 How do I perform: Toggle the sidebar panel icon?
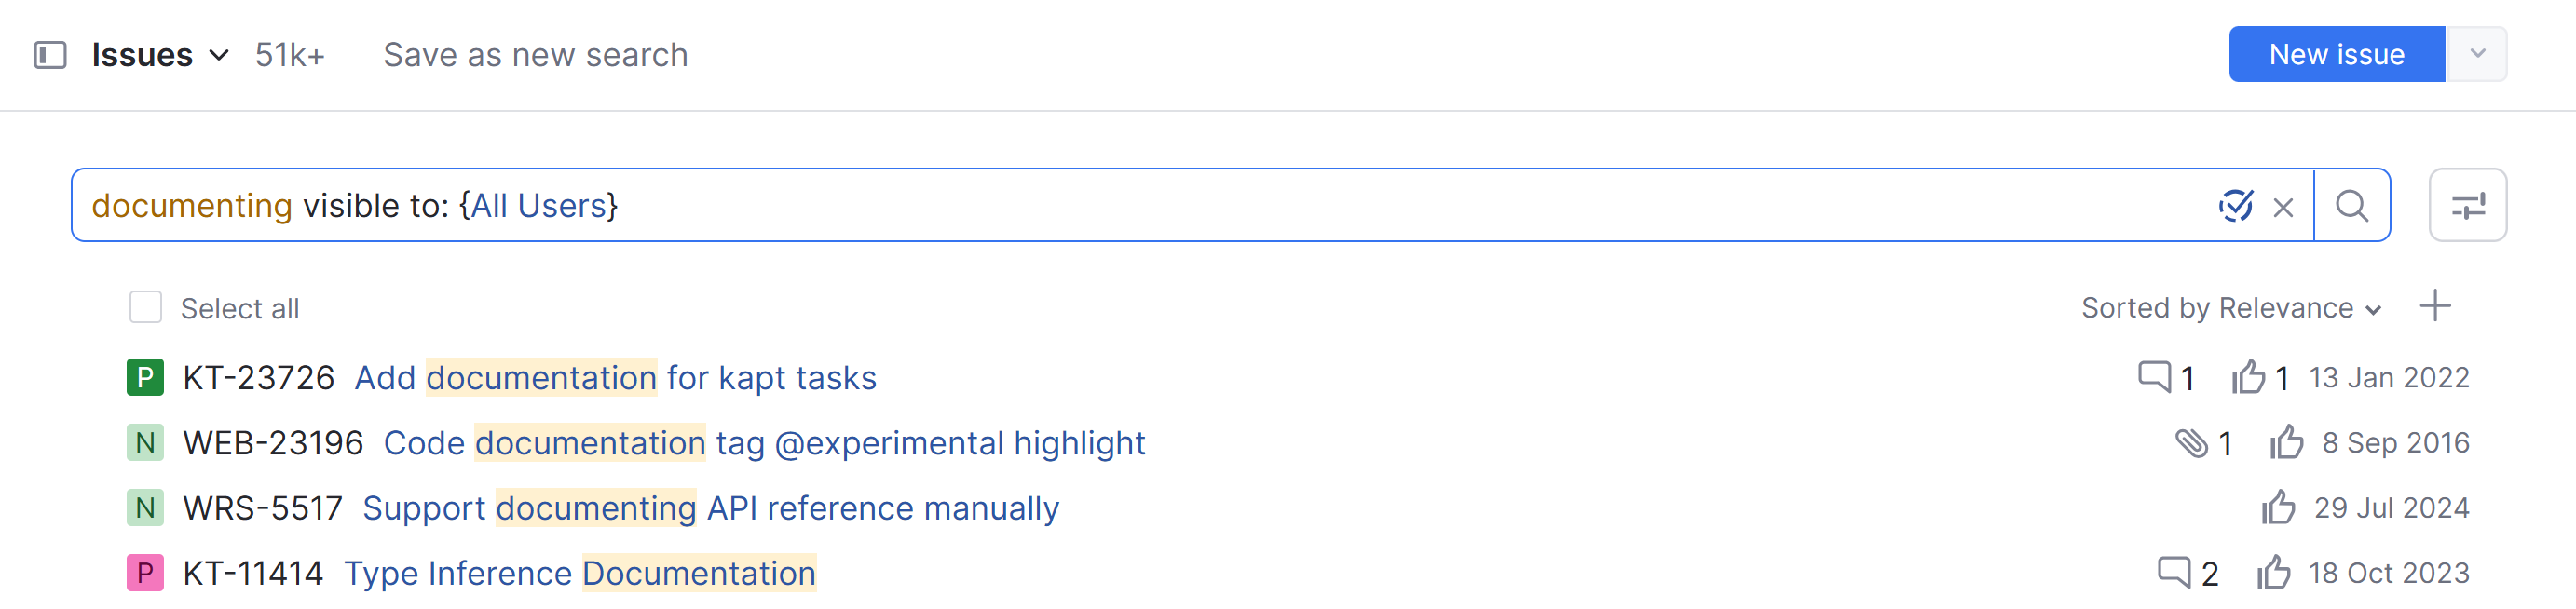(x=50, y=55)
